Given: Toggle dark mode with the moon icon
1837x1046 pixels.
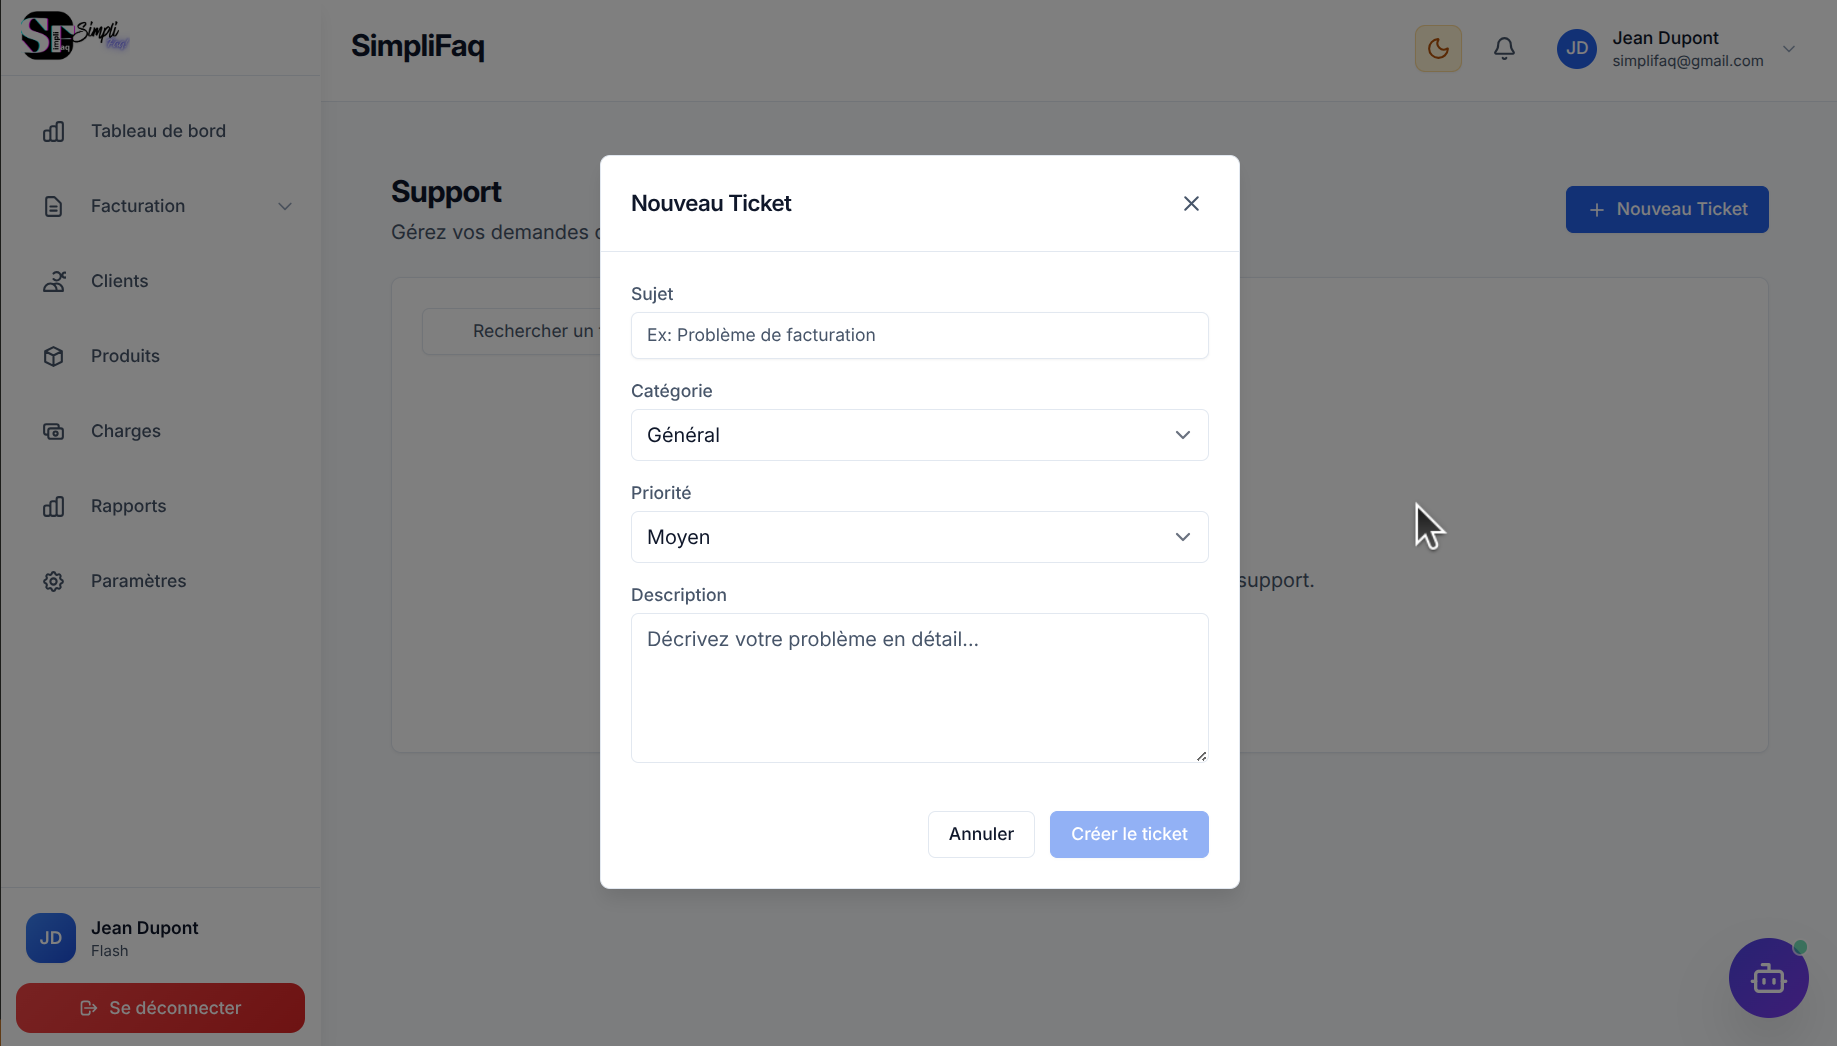Looking at the screenshot, I should pyautogui.click(x=1437, y=48).
